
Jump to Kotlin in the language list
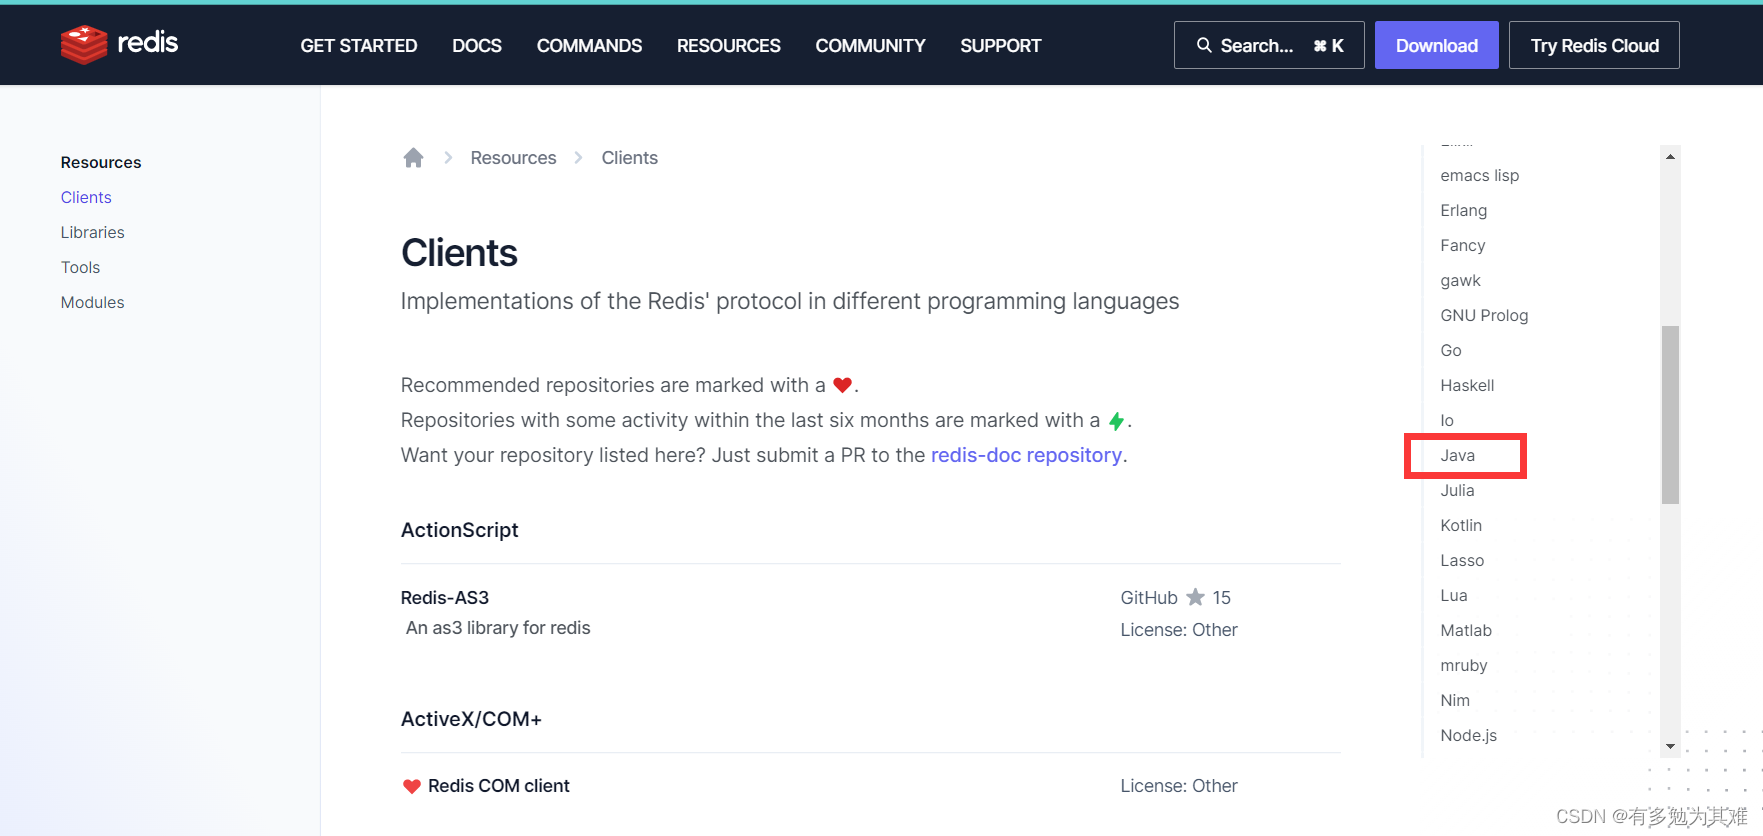point(1460,525)
